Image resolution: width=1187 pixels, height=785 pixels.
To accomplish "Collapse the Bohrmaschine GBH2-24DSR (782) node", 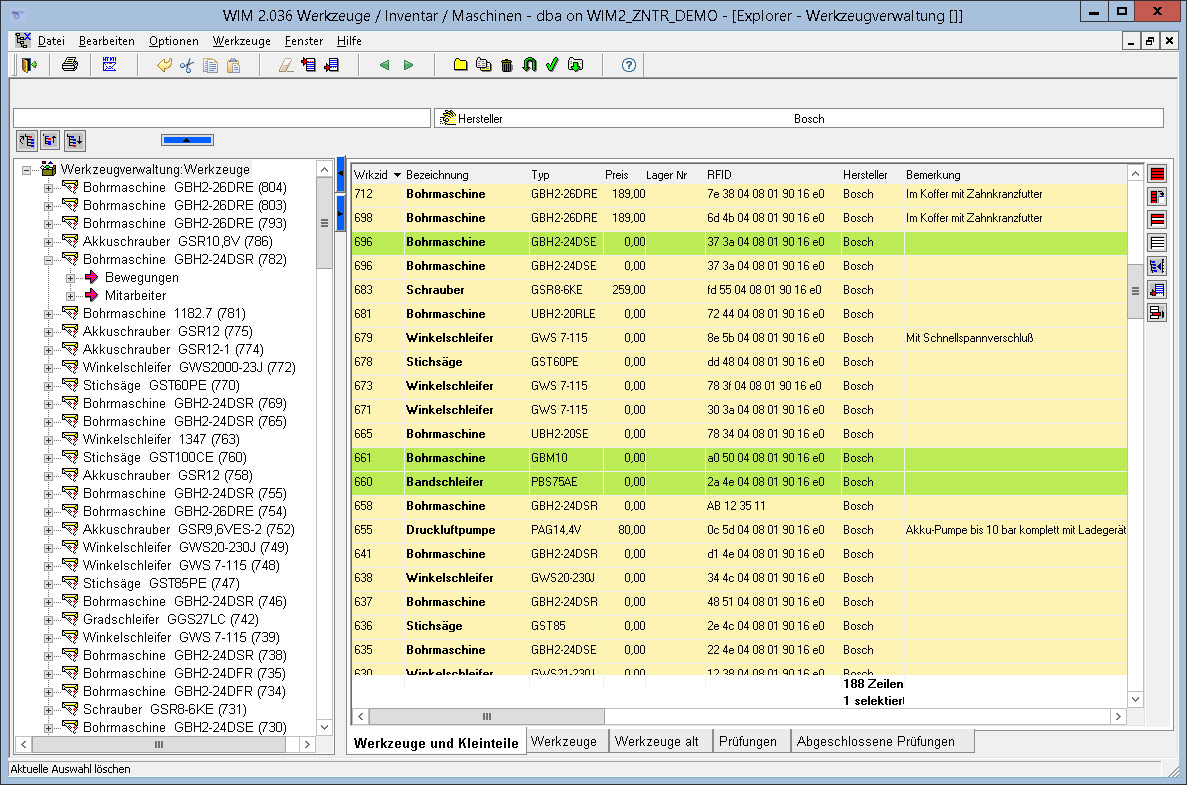I will click(47, 260).
